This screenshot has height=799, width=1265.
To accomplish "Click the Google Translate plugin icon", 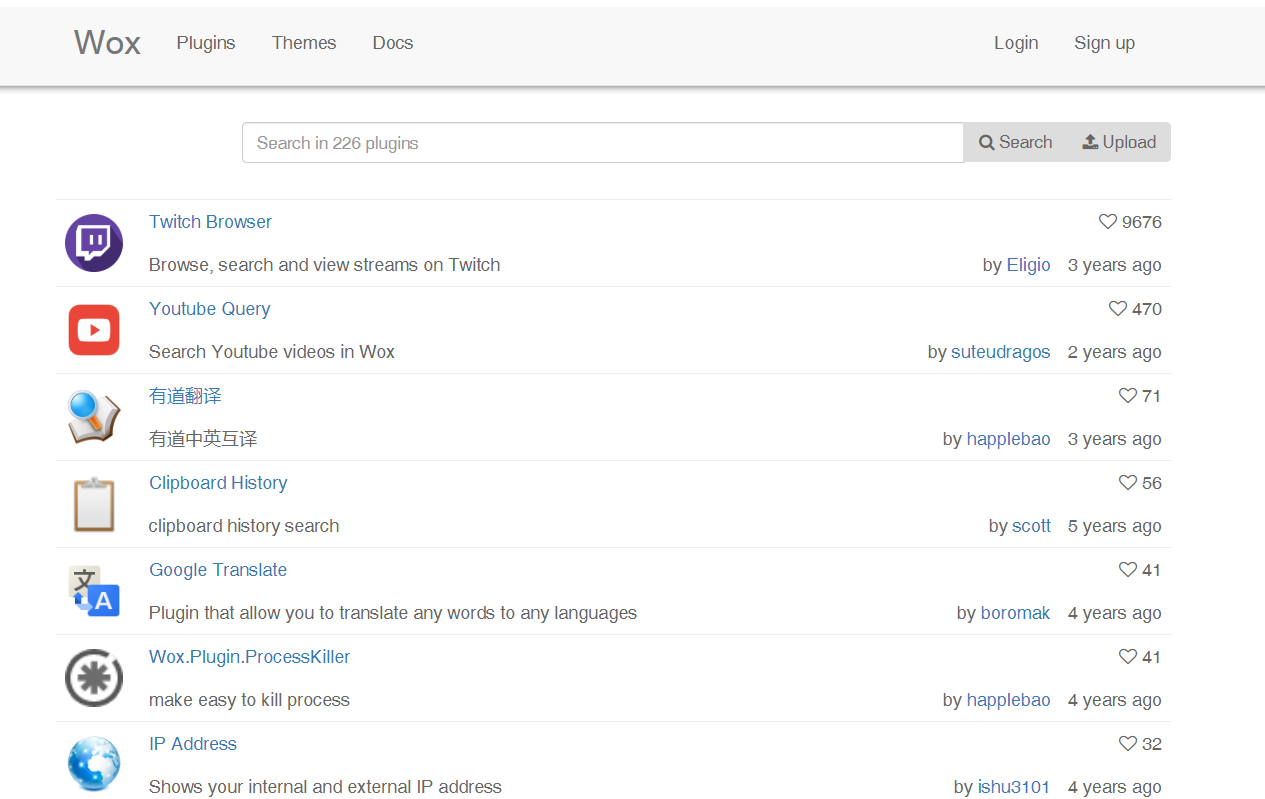I will pos(94,591).
